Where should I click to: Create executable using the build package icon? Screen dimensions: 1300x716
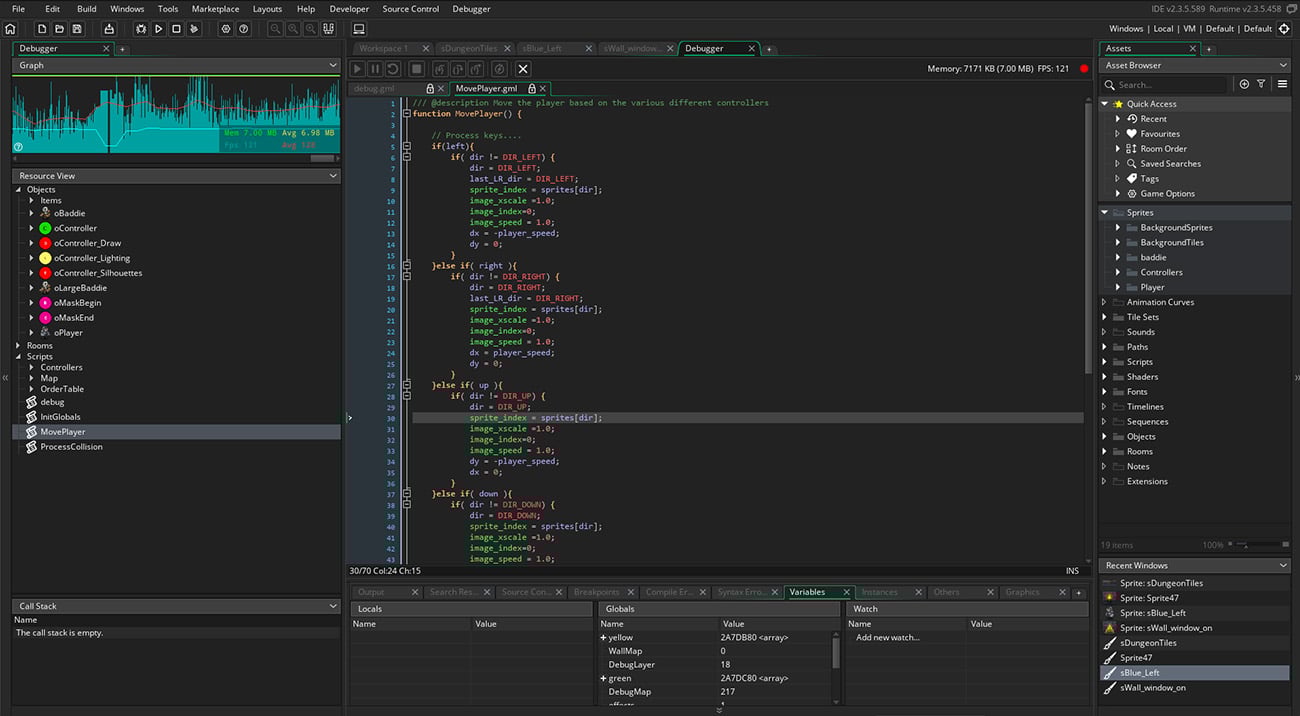(x=109, y=29)
